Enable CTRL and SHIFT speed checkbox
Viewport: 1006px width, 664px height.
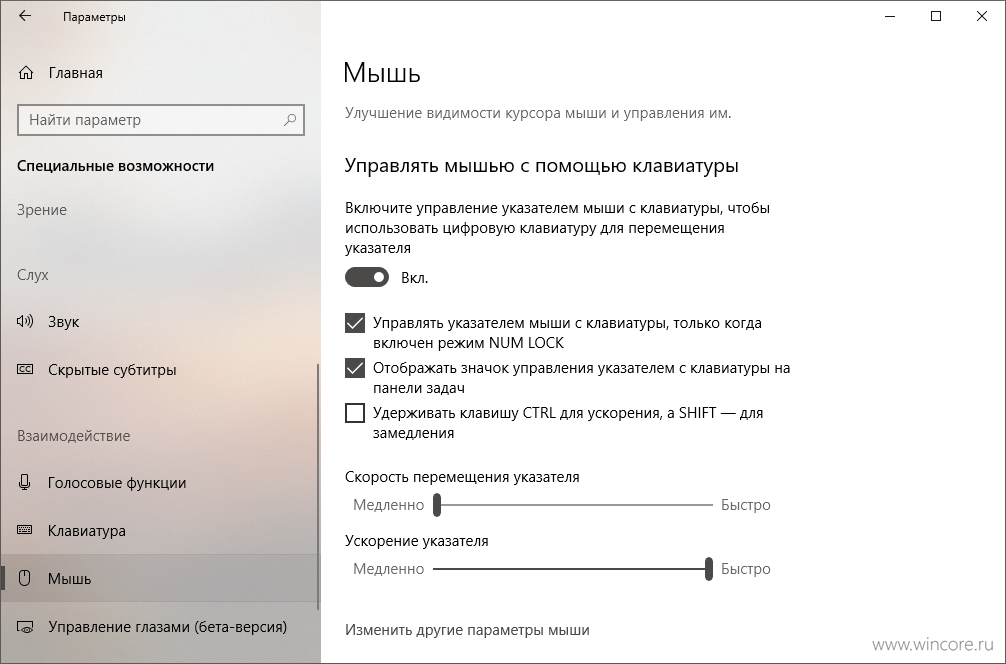click(355, 413)
